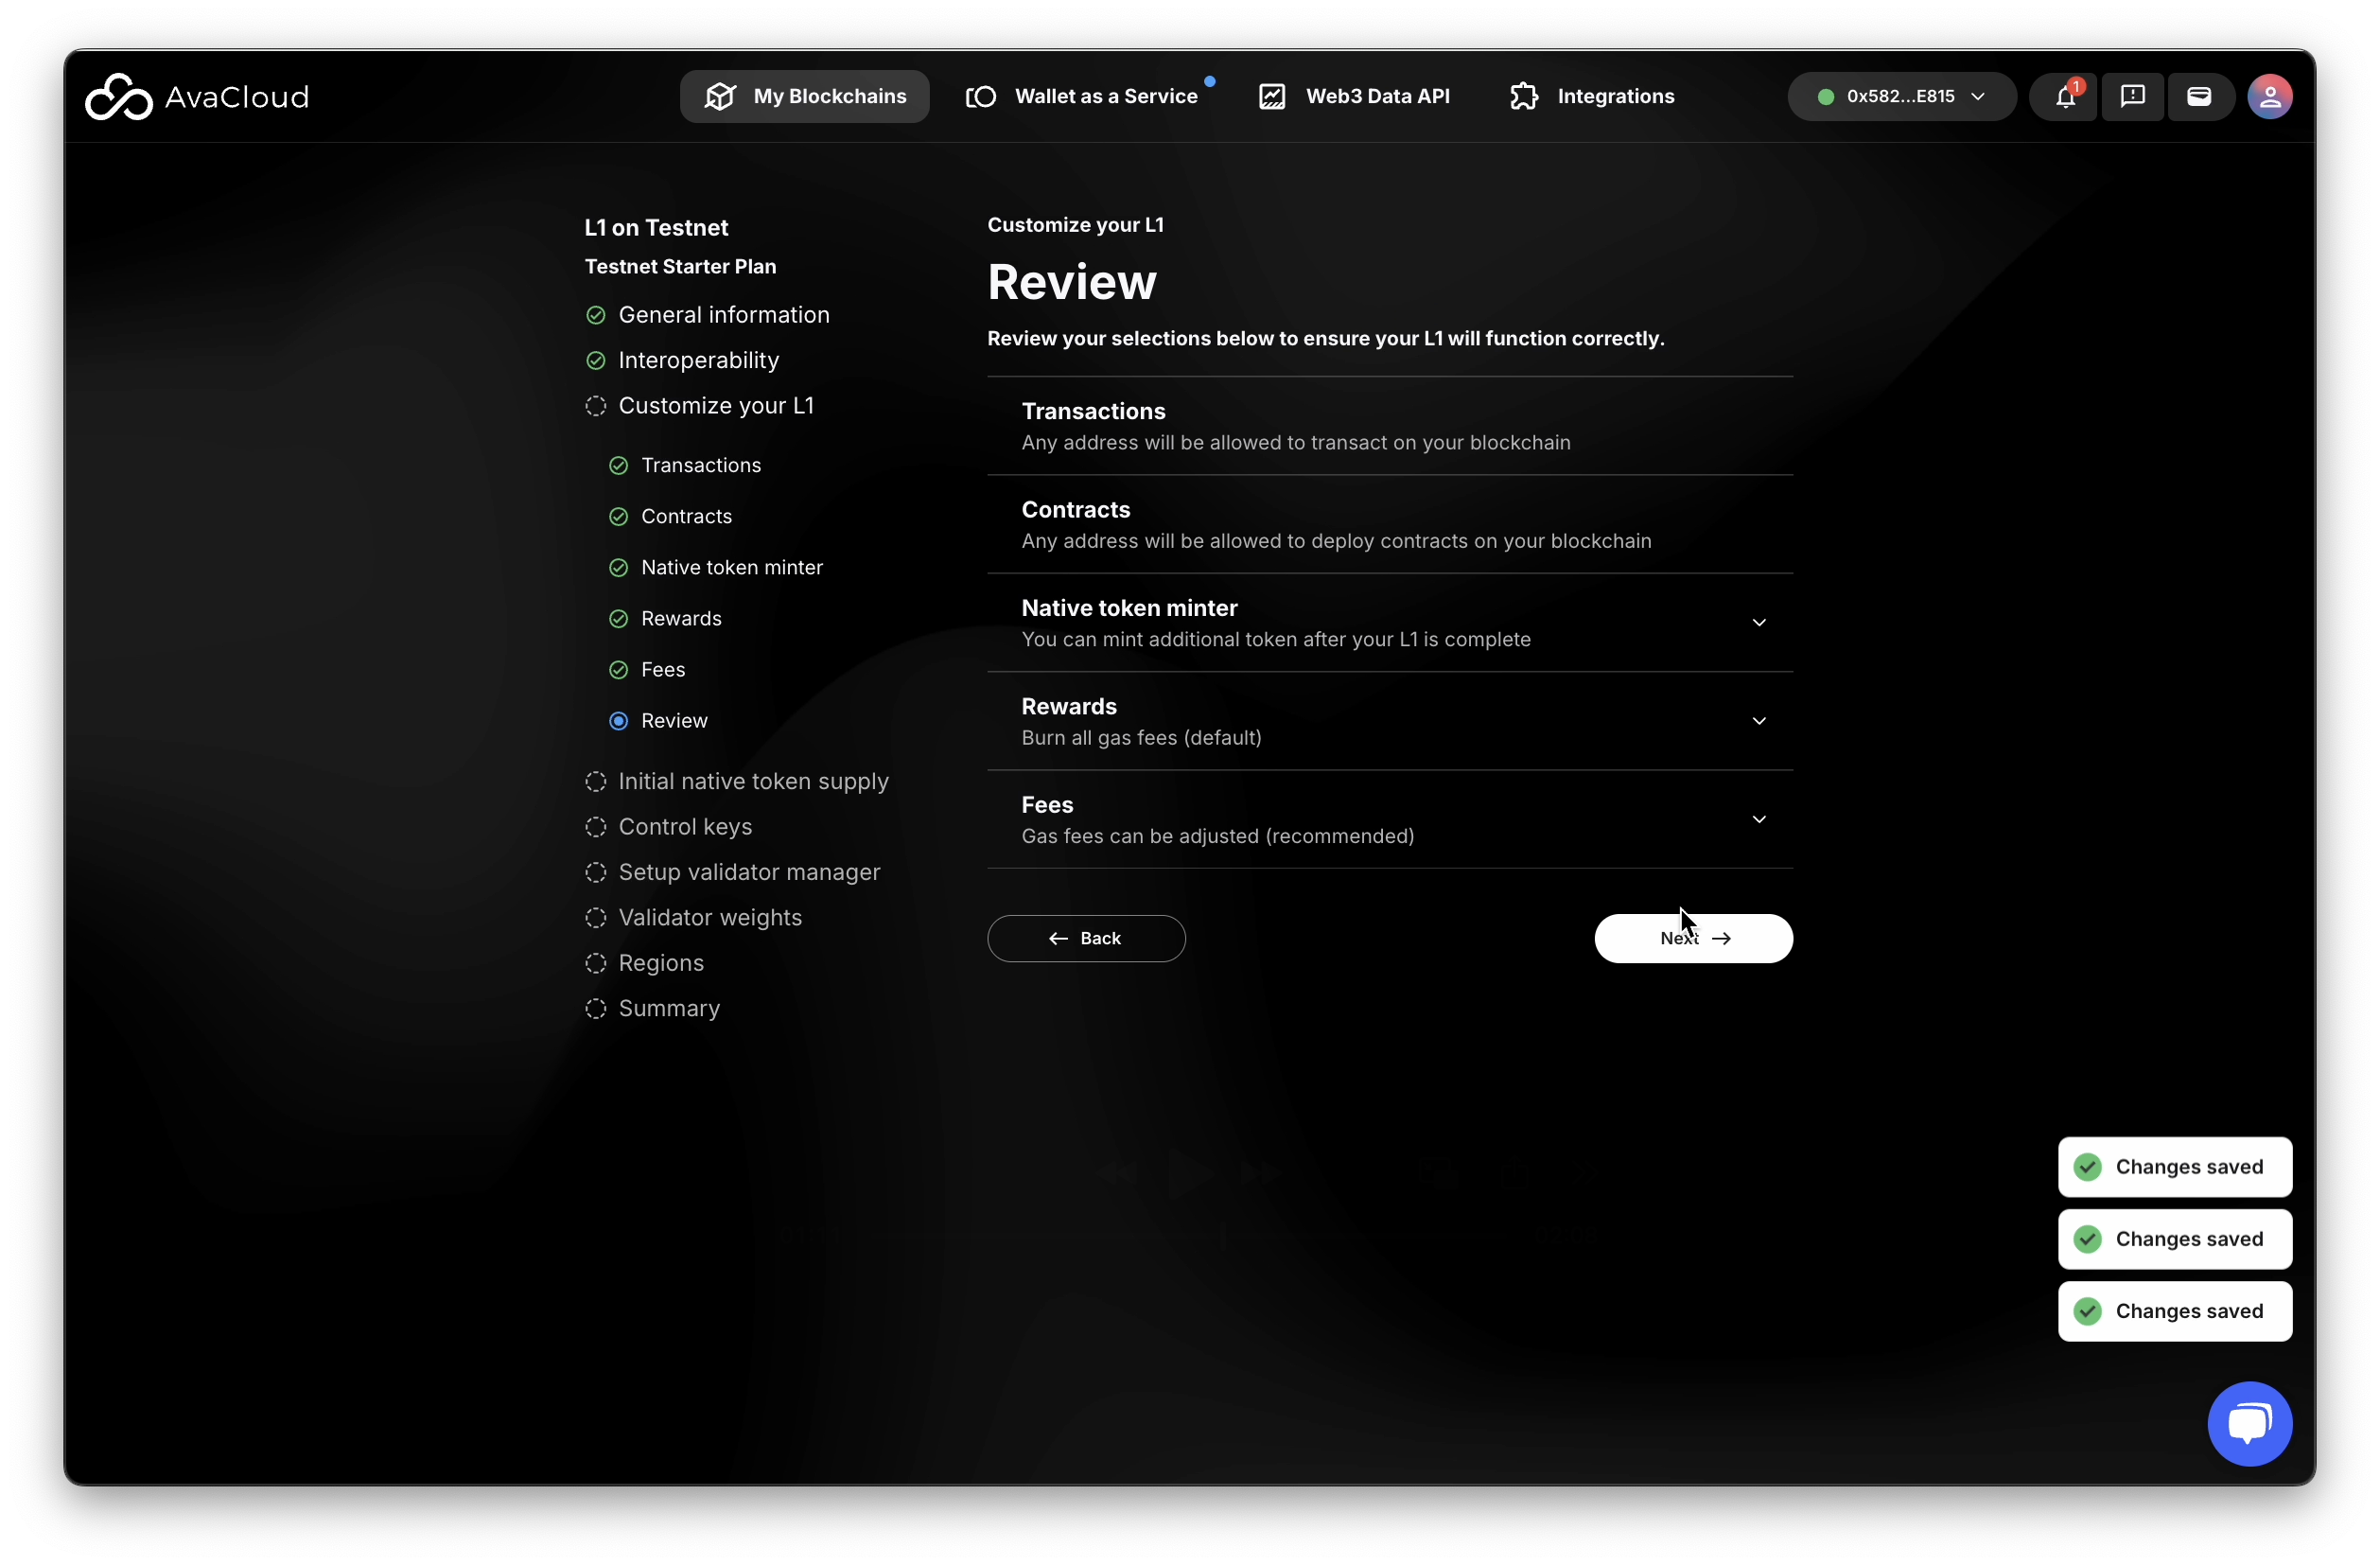Open the blue chat support bubble
The height and width of the screenshot is (1565, 2380).
point(2249,1423)
